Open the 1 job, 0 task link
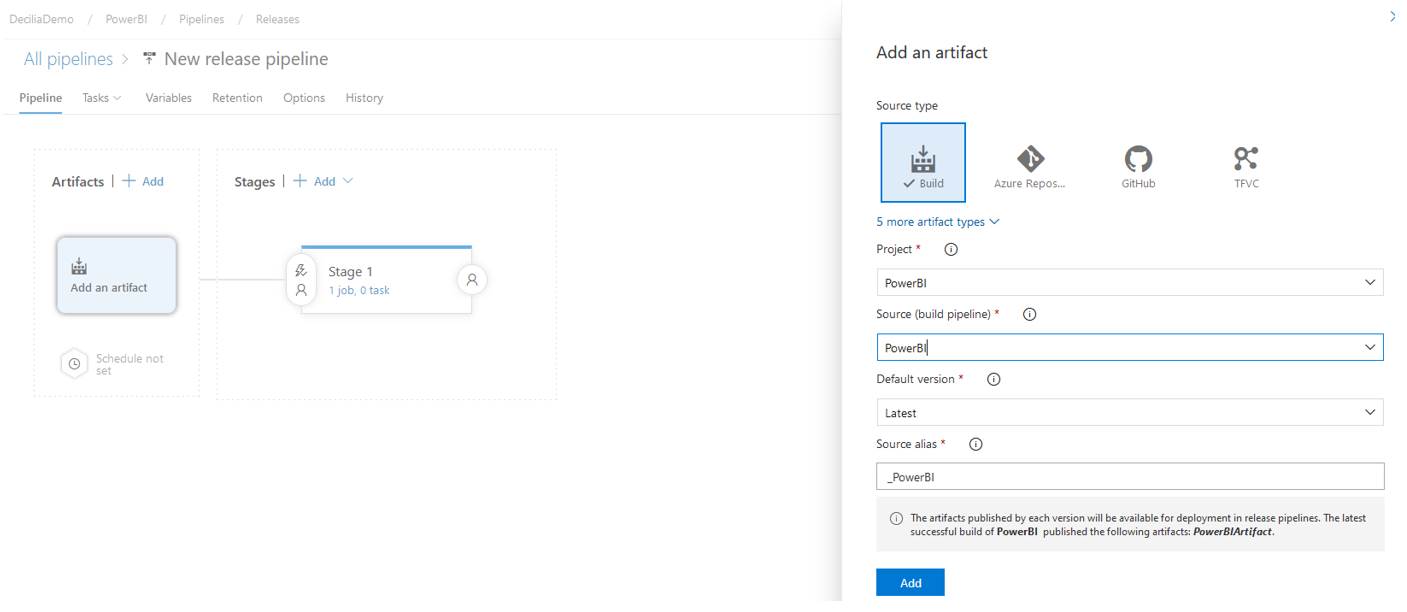The width and height of the screenshot is (1407, 612). click(359, 291)
